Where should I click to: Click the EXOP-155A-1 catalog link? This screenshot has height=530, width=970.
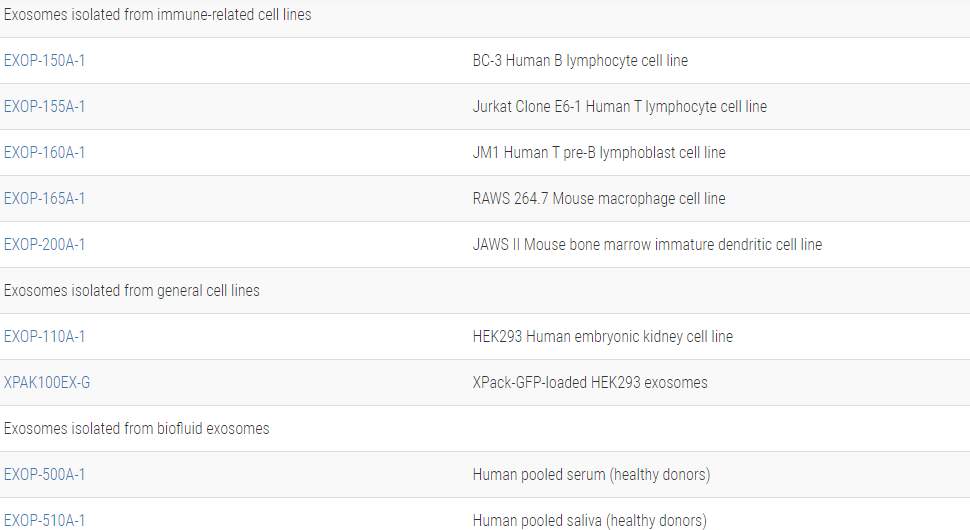[45, 107]
